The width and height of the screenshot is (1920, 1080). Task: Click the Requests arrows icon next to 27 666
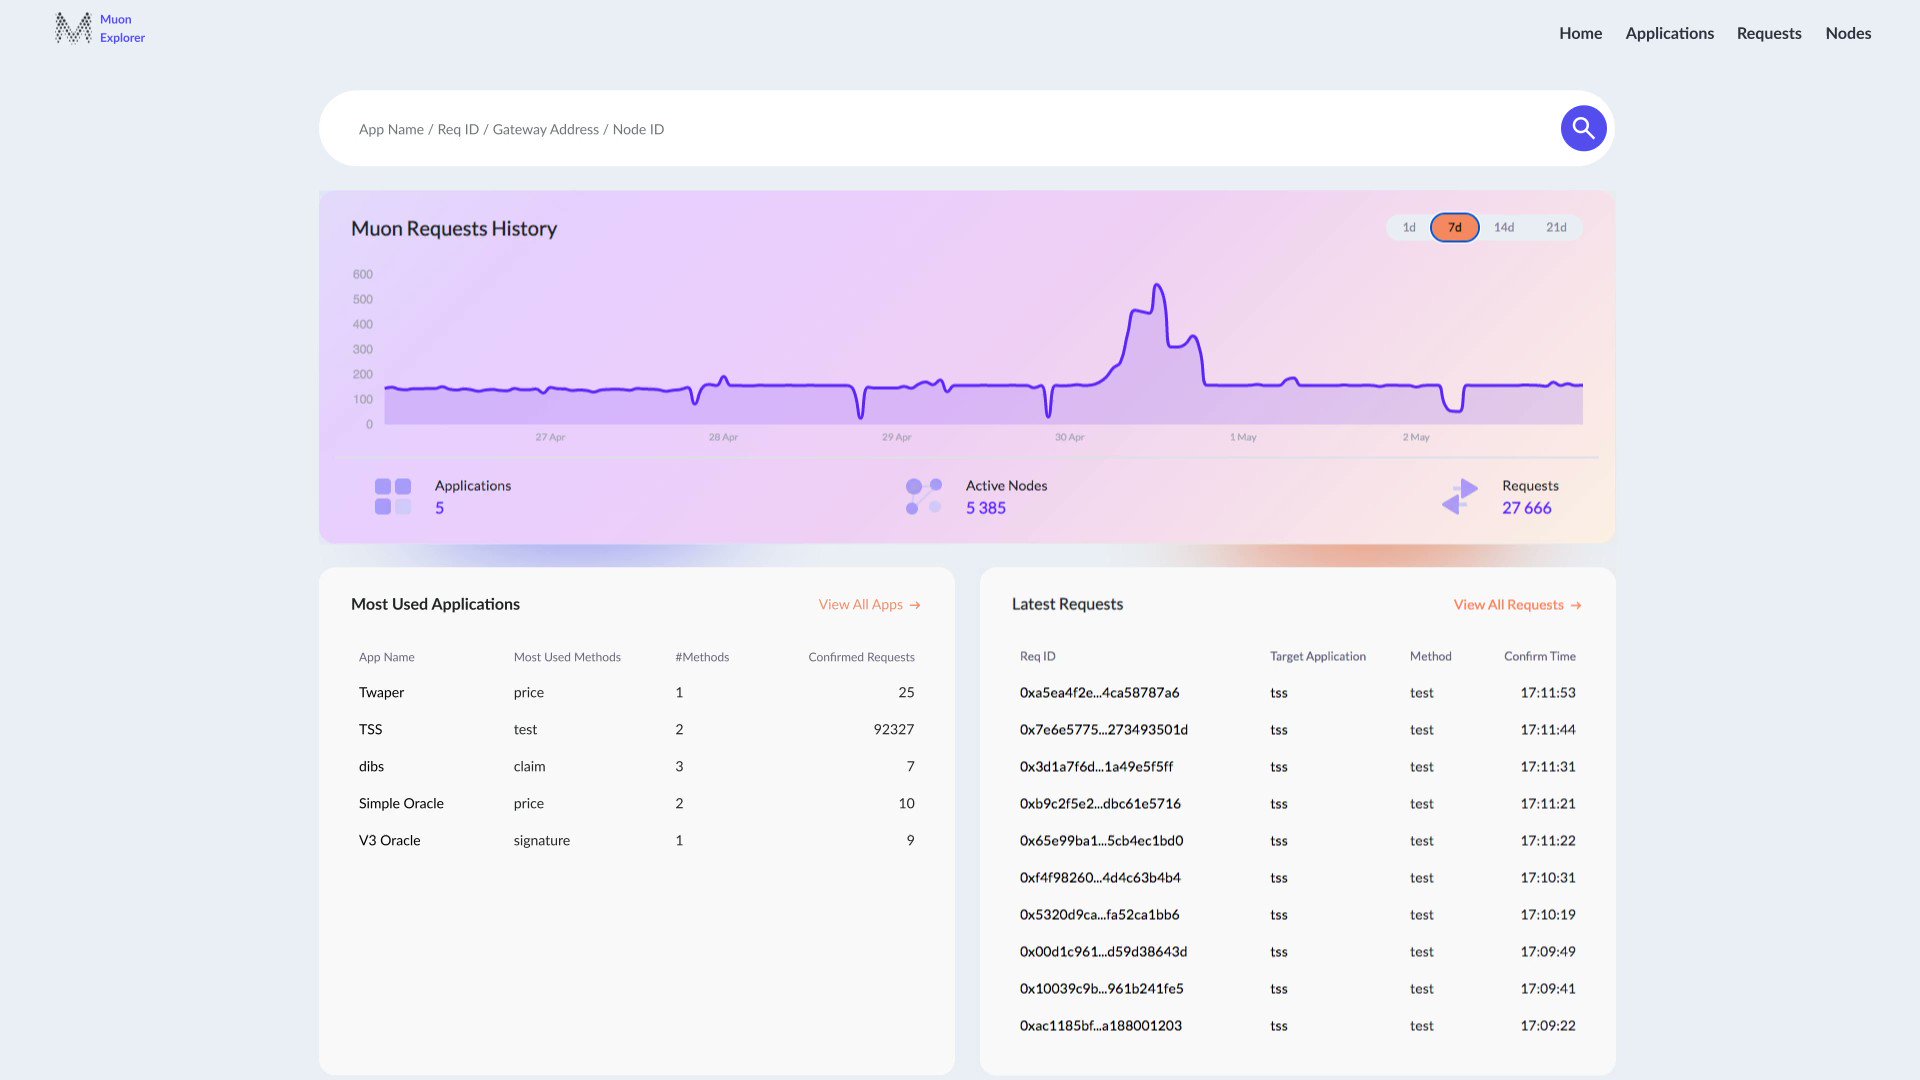(1461, 496)
